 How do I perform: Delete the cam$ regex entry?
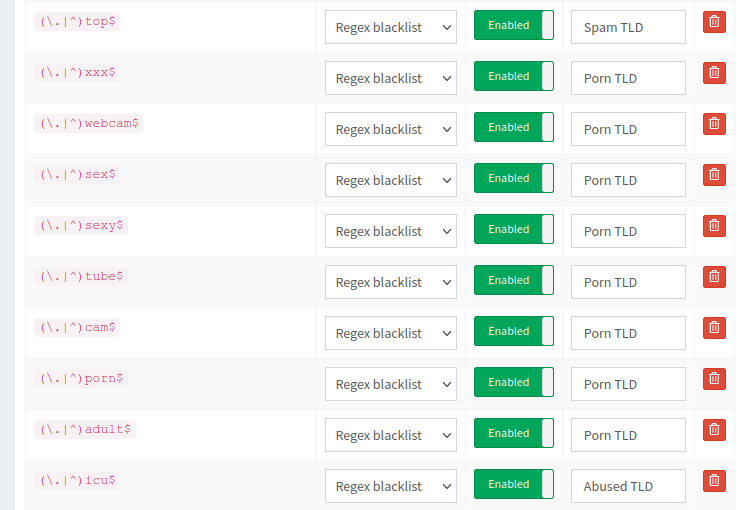click(714, 328)
